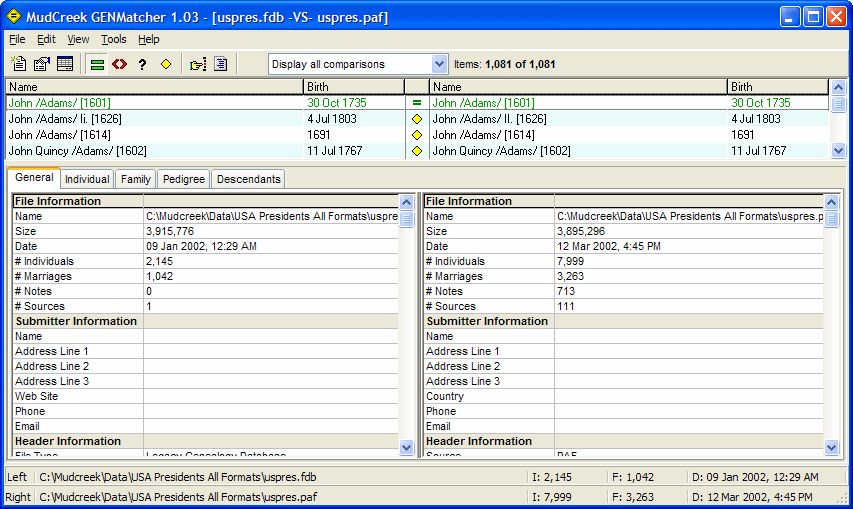Toggle the red not-equal differences filter
Screen dimensions: 853x509
(119, 64)
